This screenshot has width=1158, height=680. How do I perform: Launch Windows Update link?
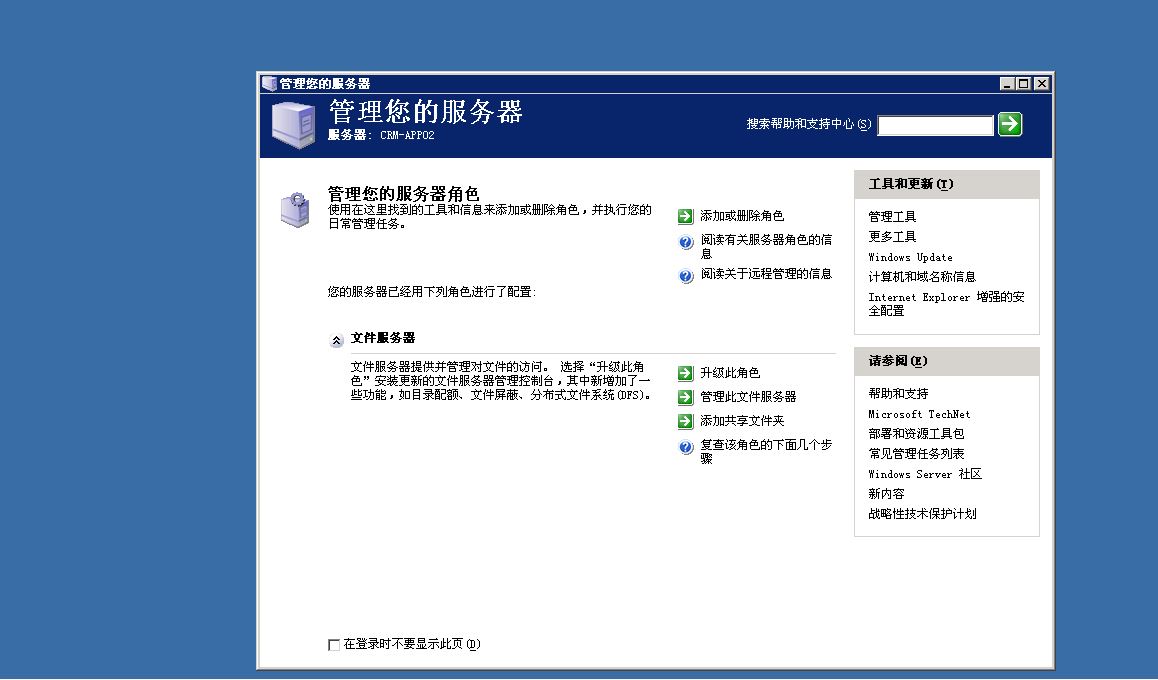(911, 257)
